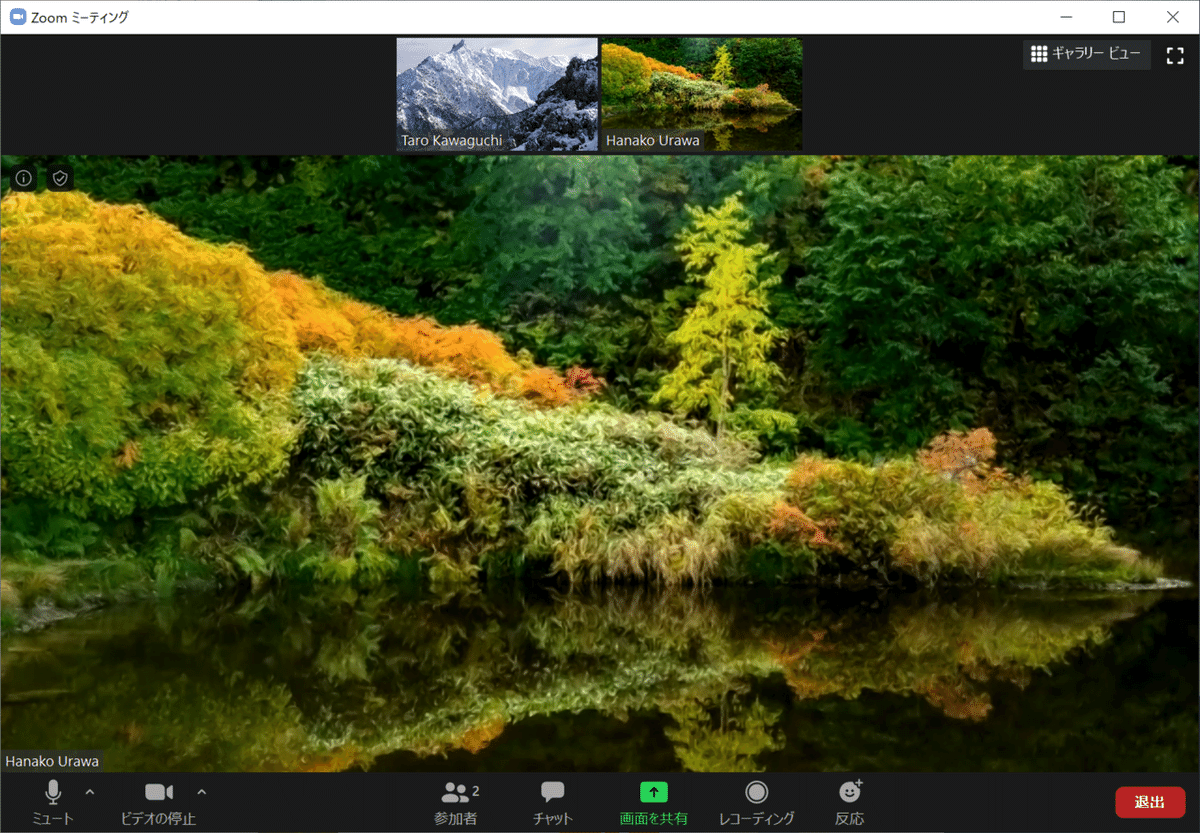Open encryption shield icon
Image resolution: width=1200 pixels, height=833 pixels.
61,178
